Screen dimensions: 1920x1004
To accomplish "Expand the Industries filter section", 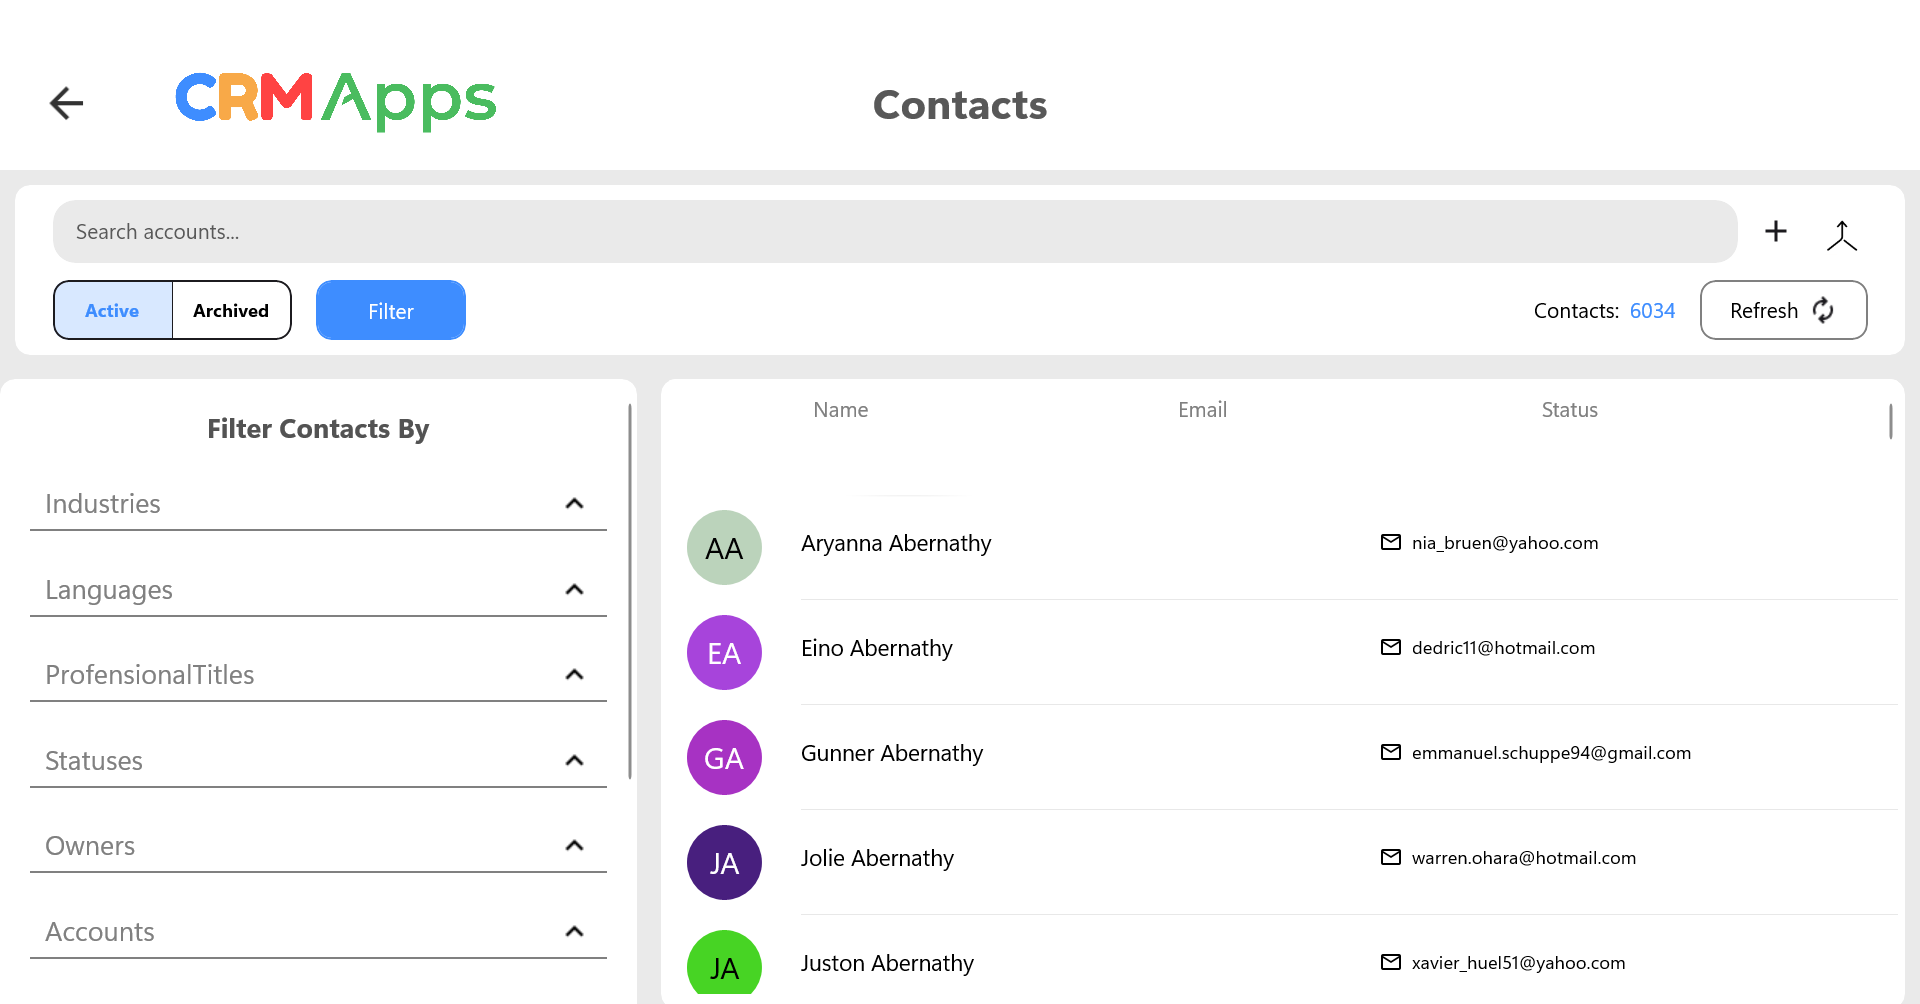I will pyautogui.click(x=573, y=504).
